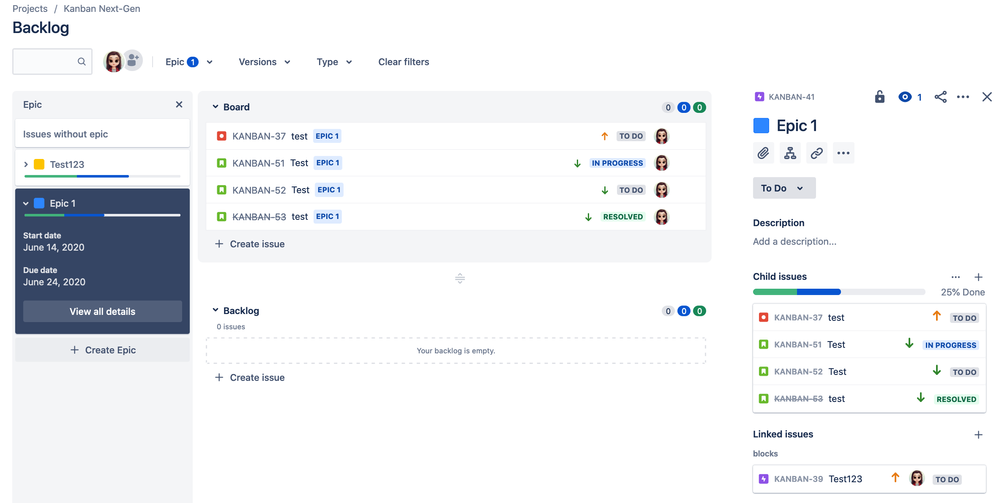Click the blue Epic 1 color square in sidebar
The width and height of the screenshot is (999, 503).
[39, 203]
